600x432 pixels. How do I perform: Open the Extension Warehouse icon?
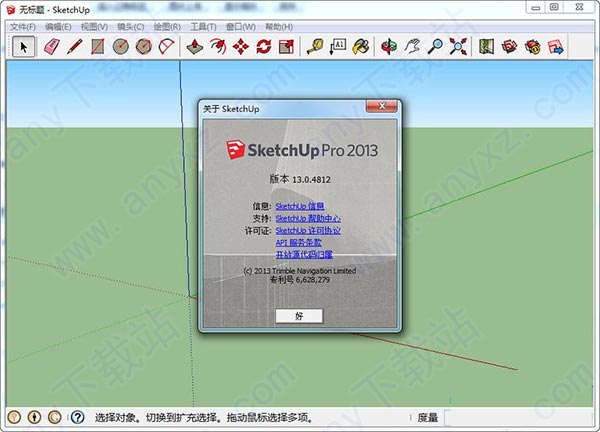pyautogui.click(x=532, y=47)
